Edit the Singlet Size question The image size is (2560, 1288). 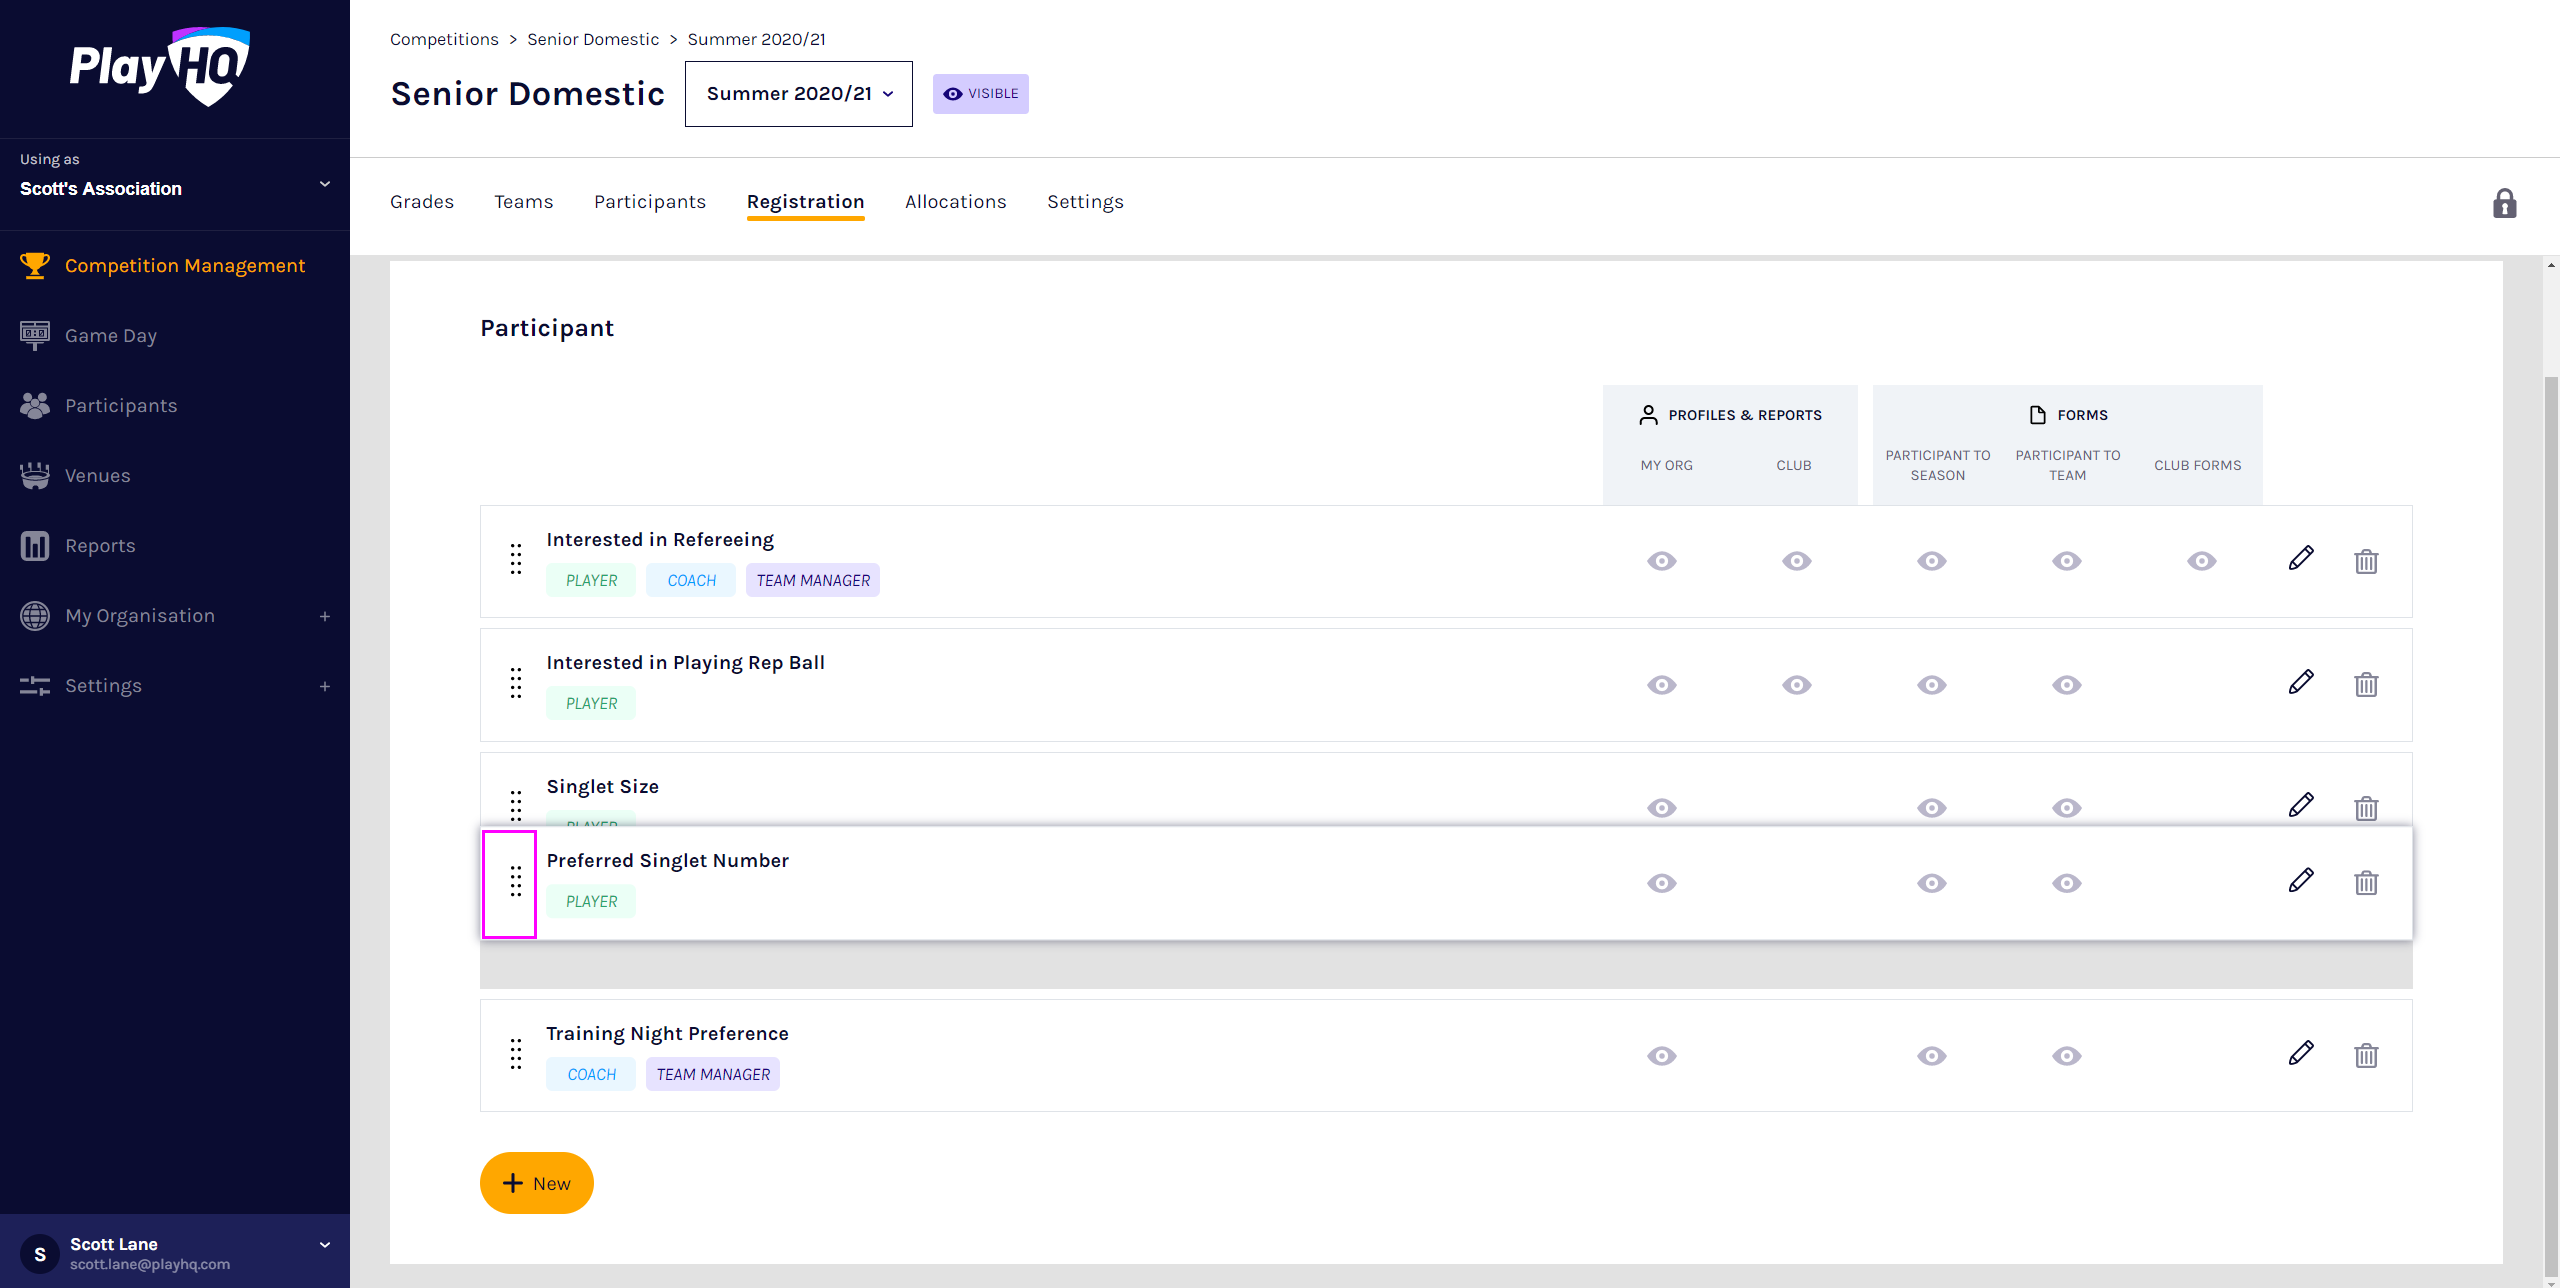point(2300,806)
